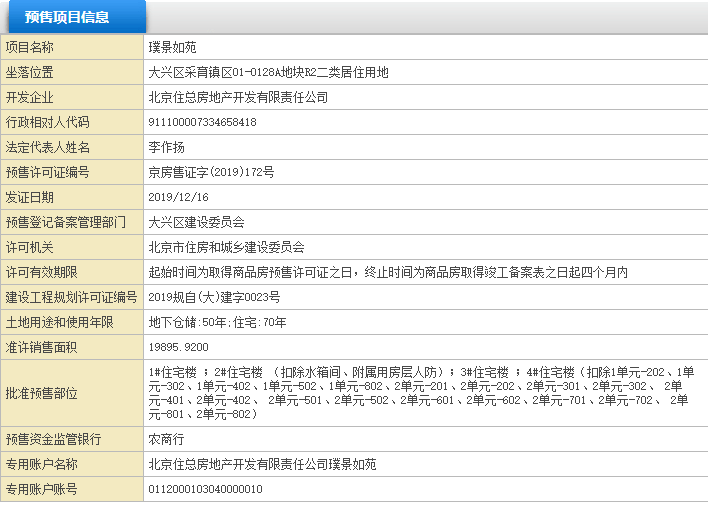Click the value 地下仓储:50年;住宅:70年
The image size is (708, 505).
(218, 322)
